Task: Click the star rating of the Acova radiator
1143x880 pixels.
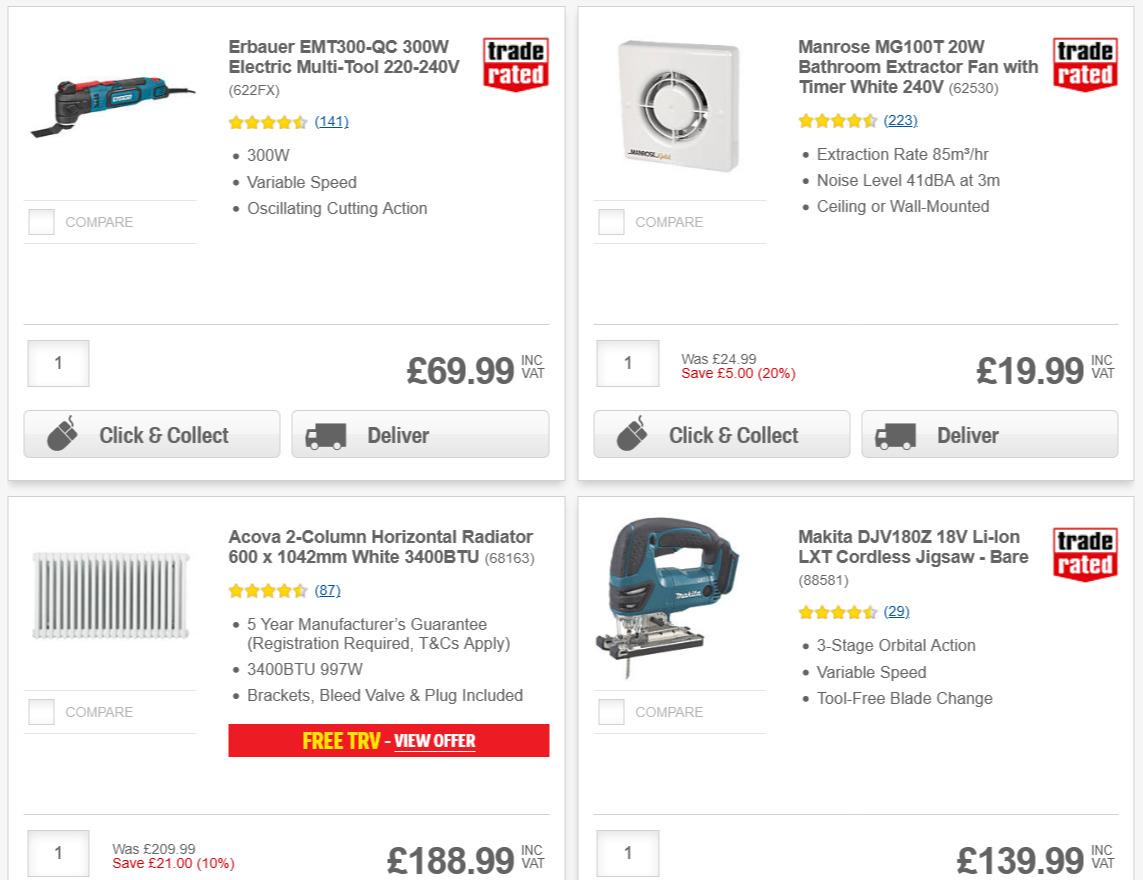Action: click(x=268, y=590)
